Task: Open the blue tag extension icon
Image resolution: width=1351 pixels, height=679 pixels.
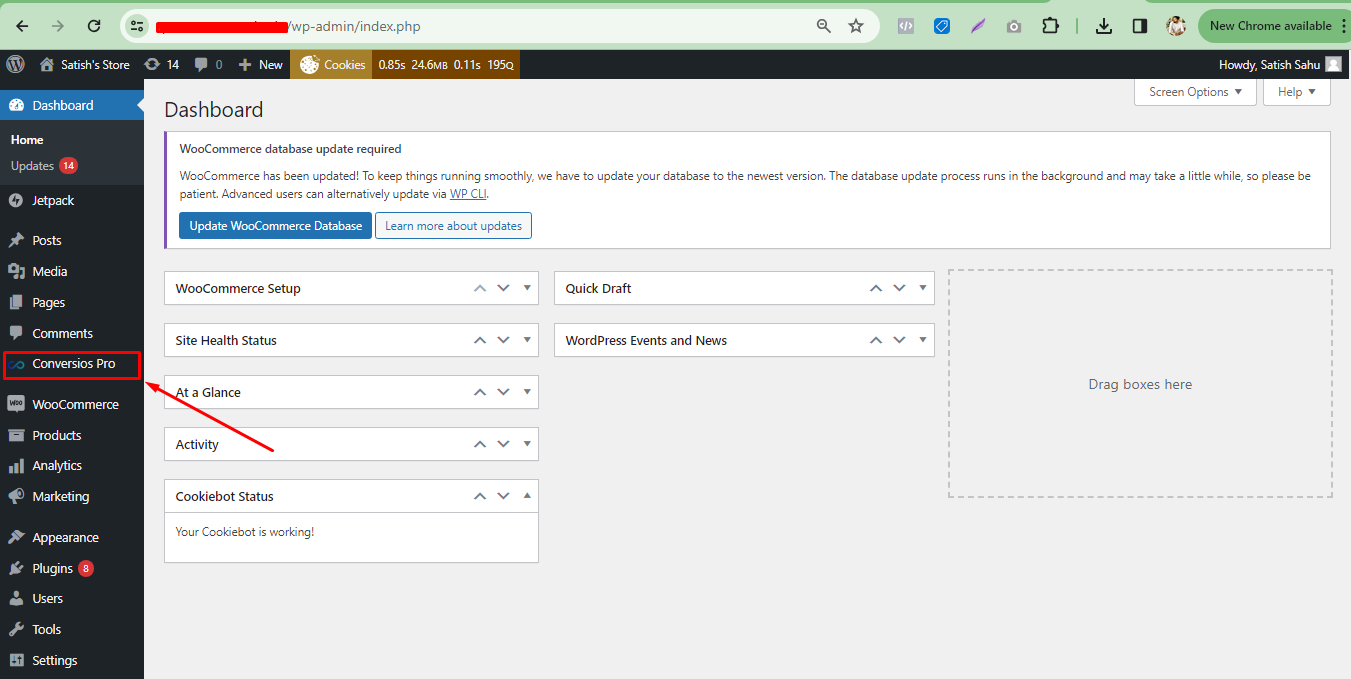Action: [x=942, y=26]
